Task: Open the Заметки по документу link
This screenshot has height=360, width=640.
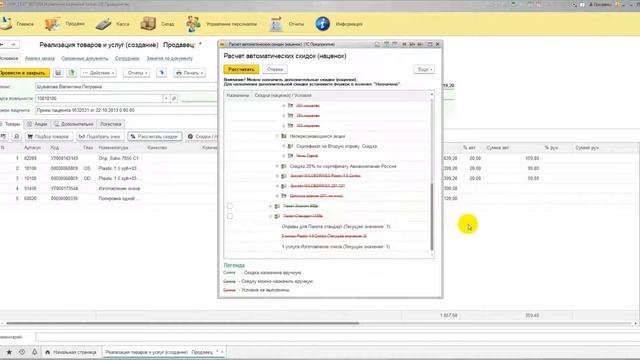Action: [169, 58]
